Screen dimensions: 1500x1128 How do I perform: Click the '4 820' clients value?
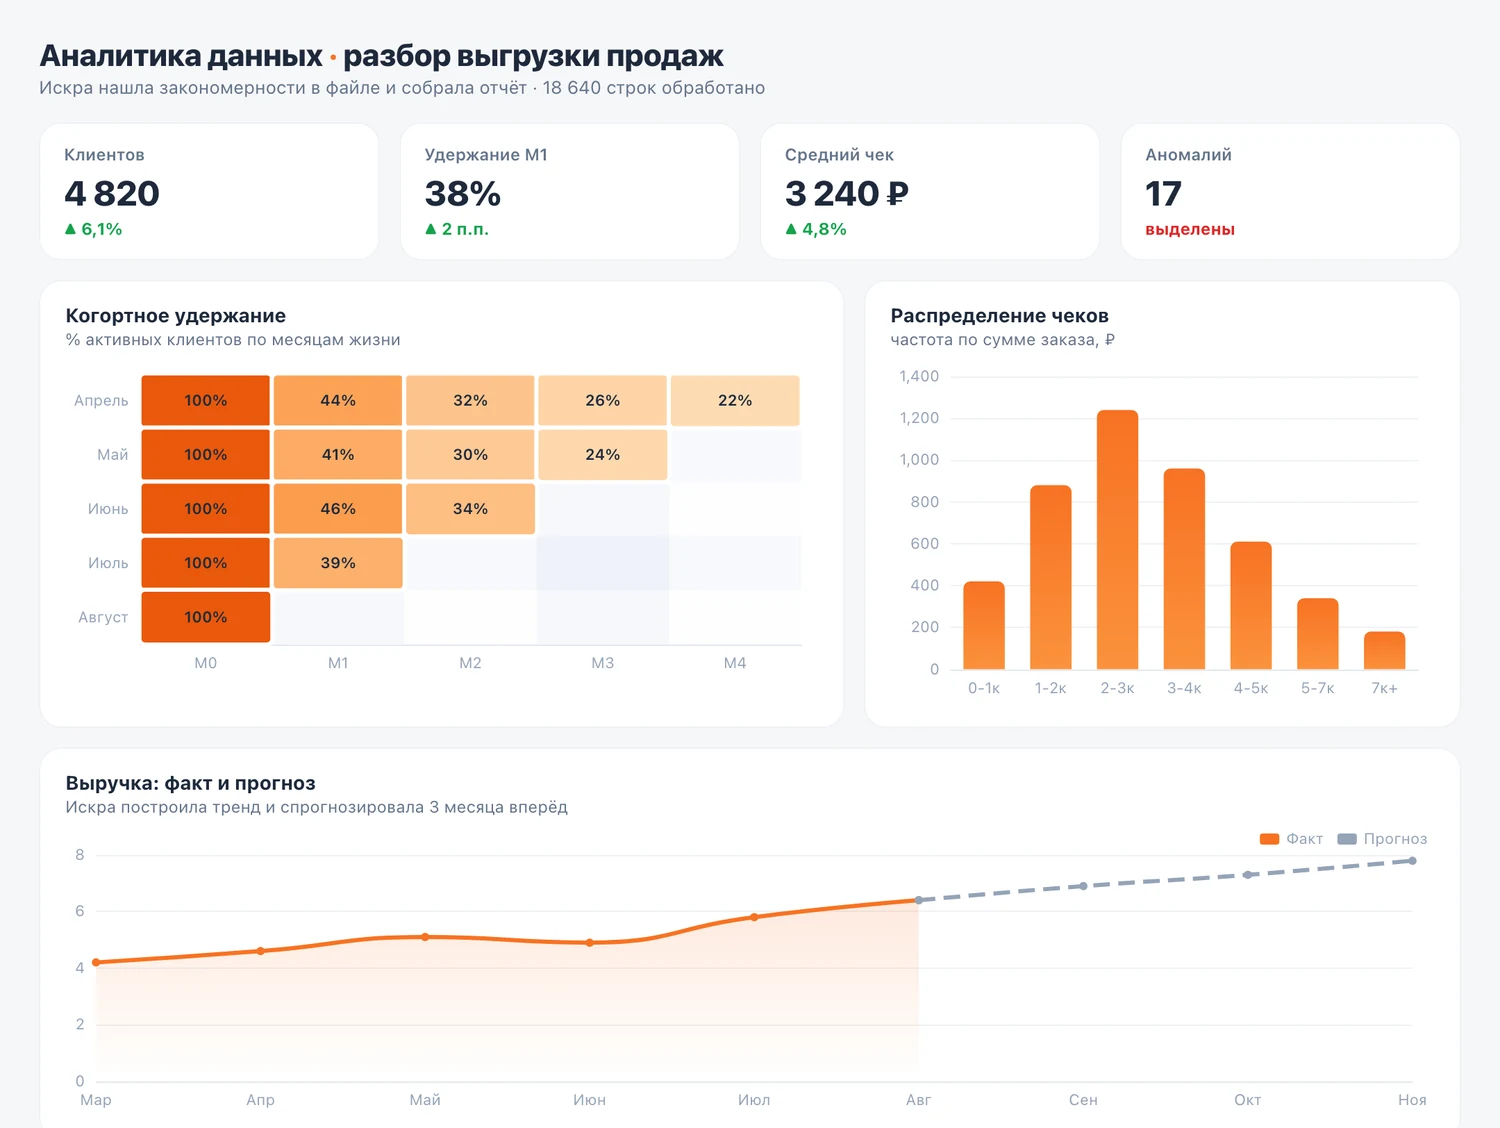tap(112, 193)
